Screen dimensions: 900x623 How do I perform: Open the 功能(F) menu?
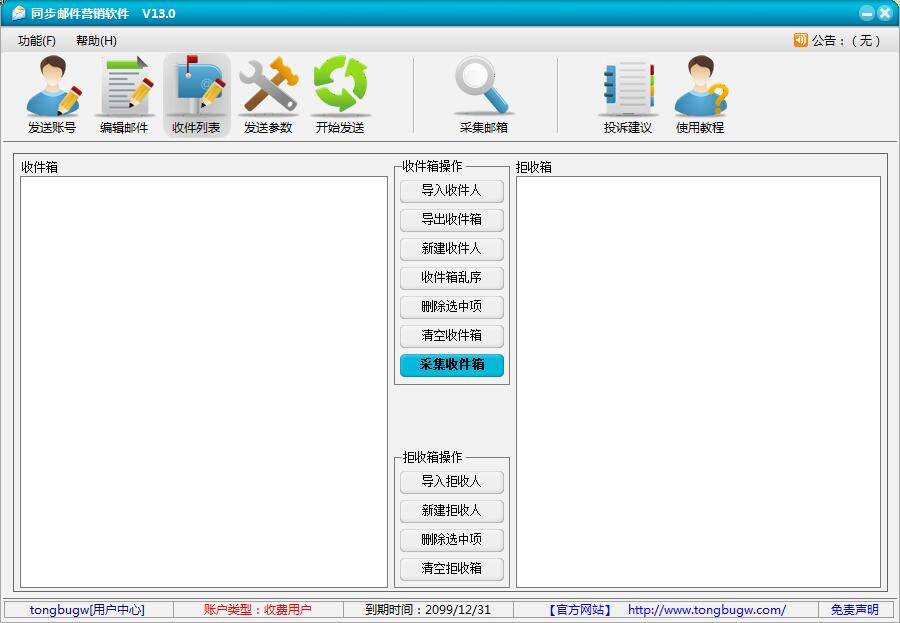click(37, 41)
